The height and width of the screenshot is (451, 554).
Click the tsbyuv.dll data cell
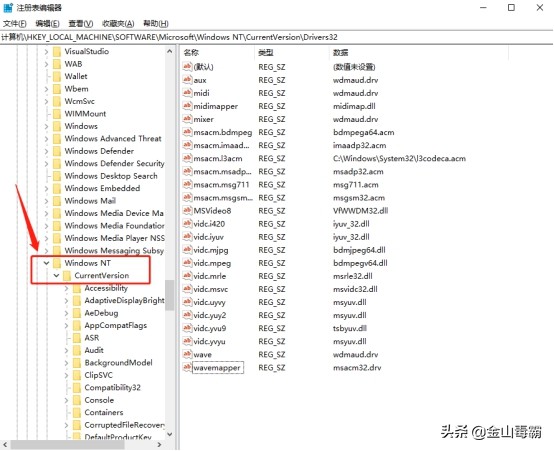(350, 329)
